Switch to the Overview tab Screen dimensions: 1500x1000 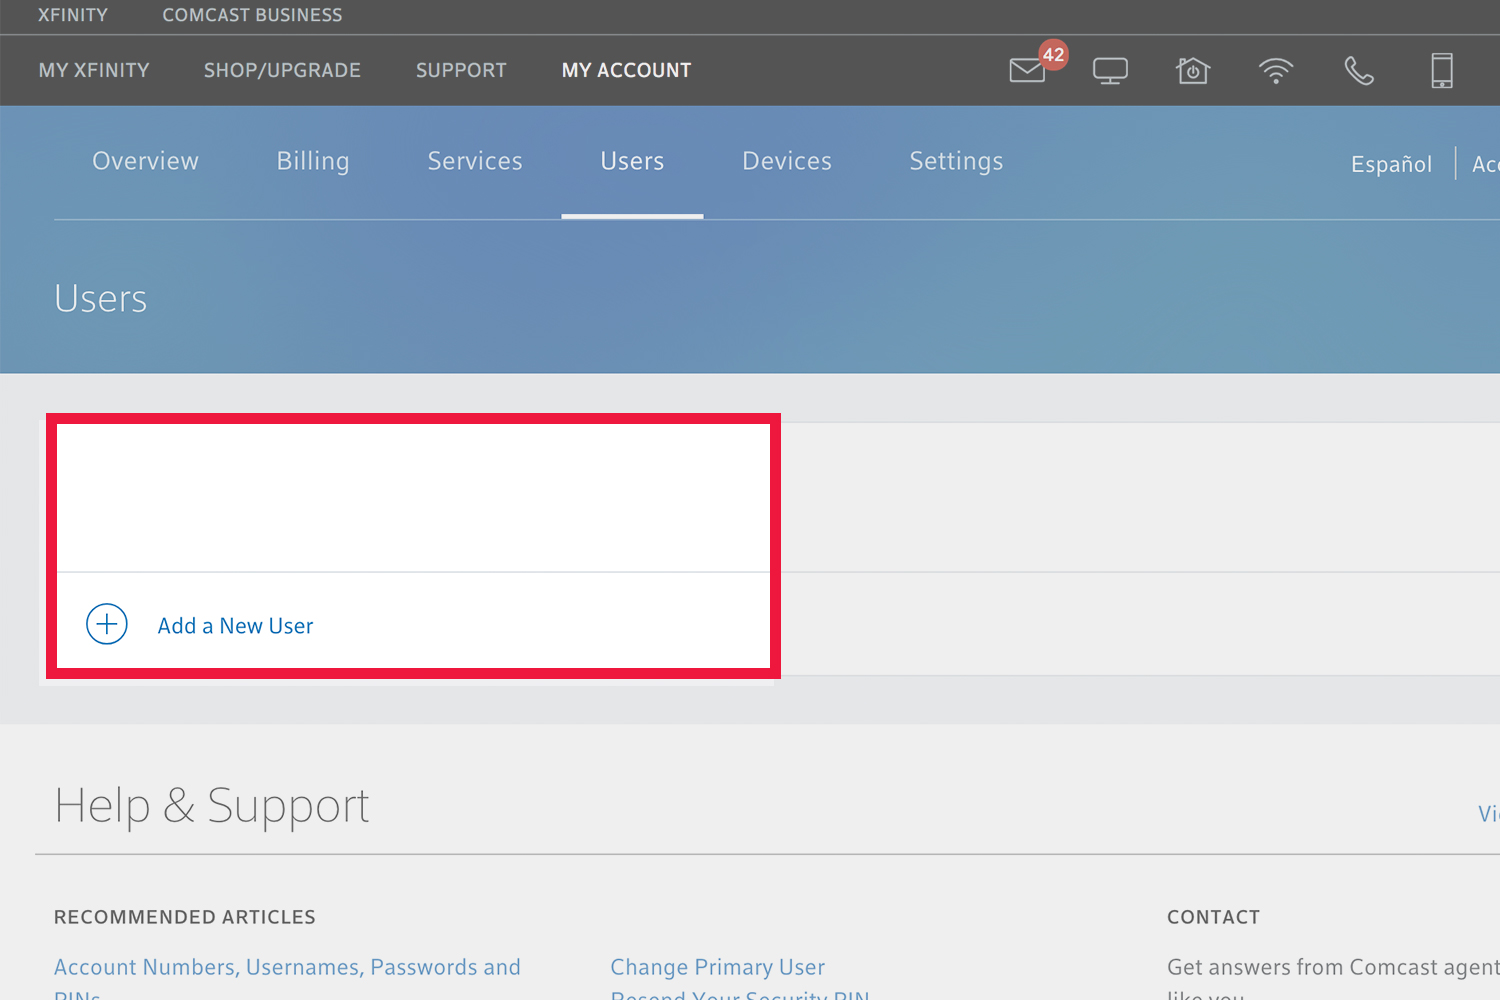pyautogui.click(x=145, y=161)
